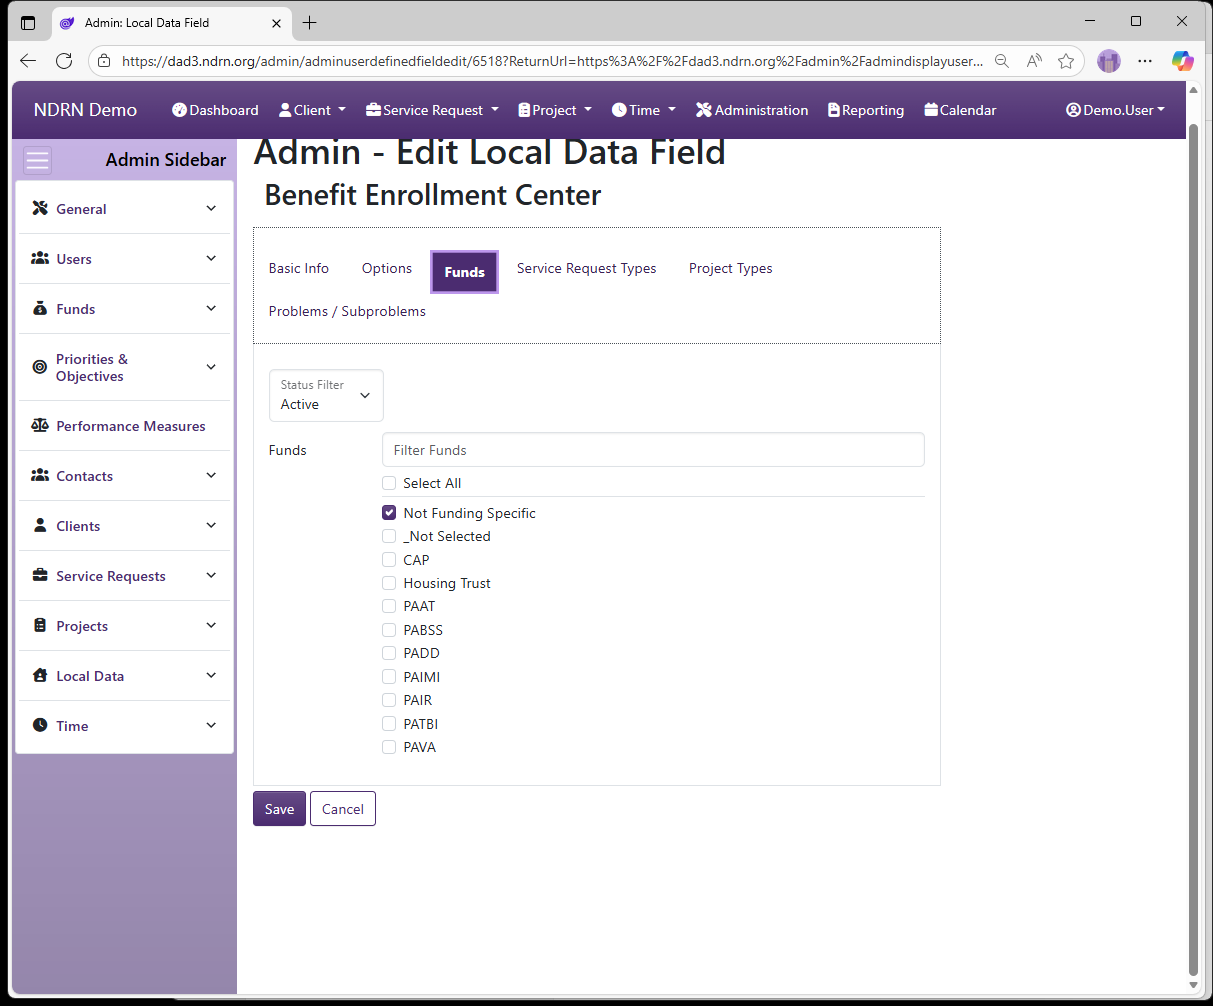This screenshot has width=1213, height=1006.
Task: Click the hamburger icon in Admin Sidebar
Action: [x=38, y=161]
